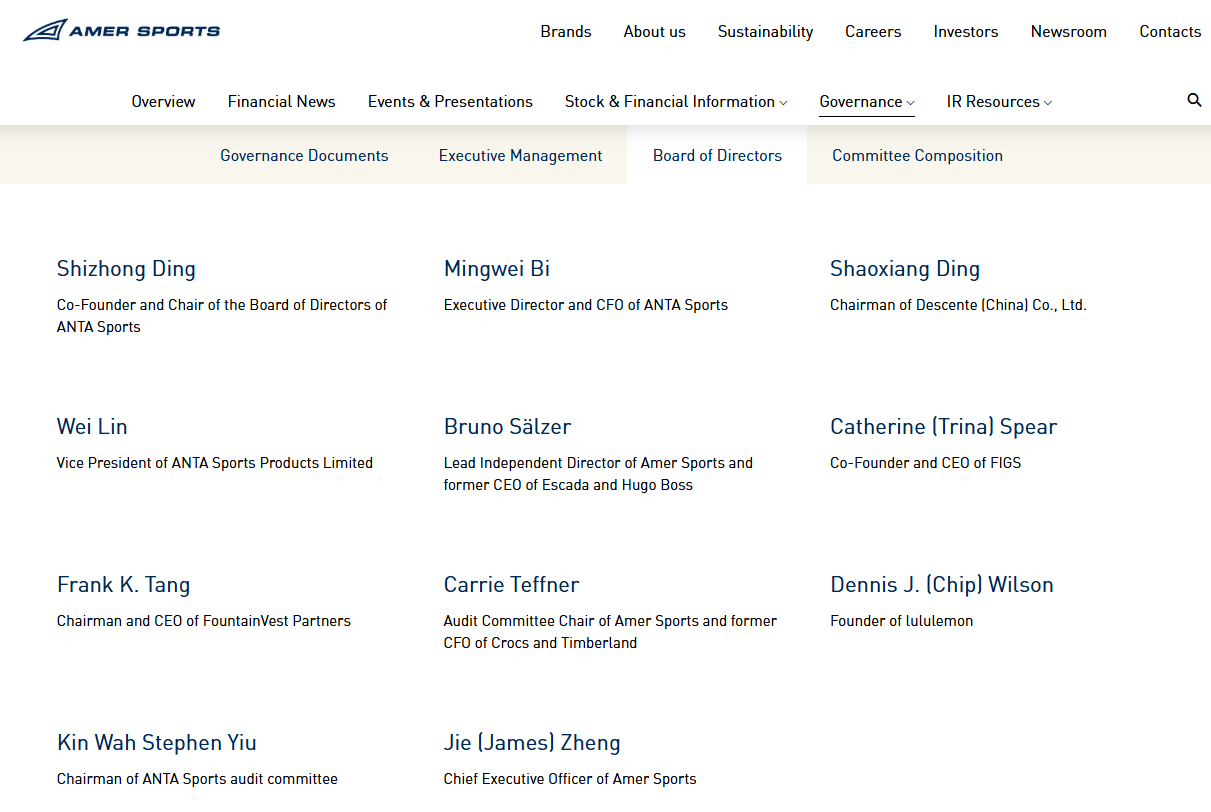Click 'Chief Executive Officer of Amer Sports' text
1211x812 pixels.
[x=570, y=779]
